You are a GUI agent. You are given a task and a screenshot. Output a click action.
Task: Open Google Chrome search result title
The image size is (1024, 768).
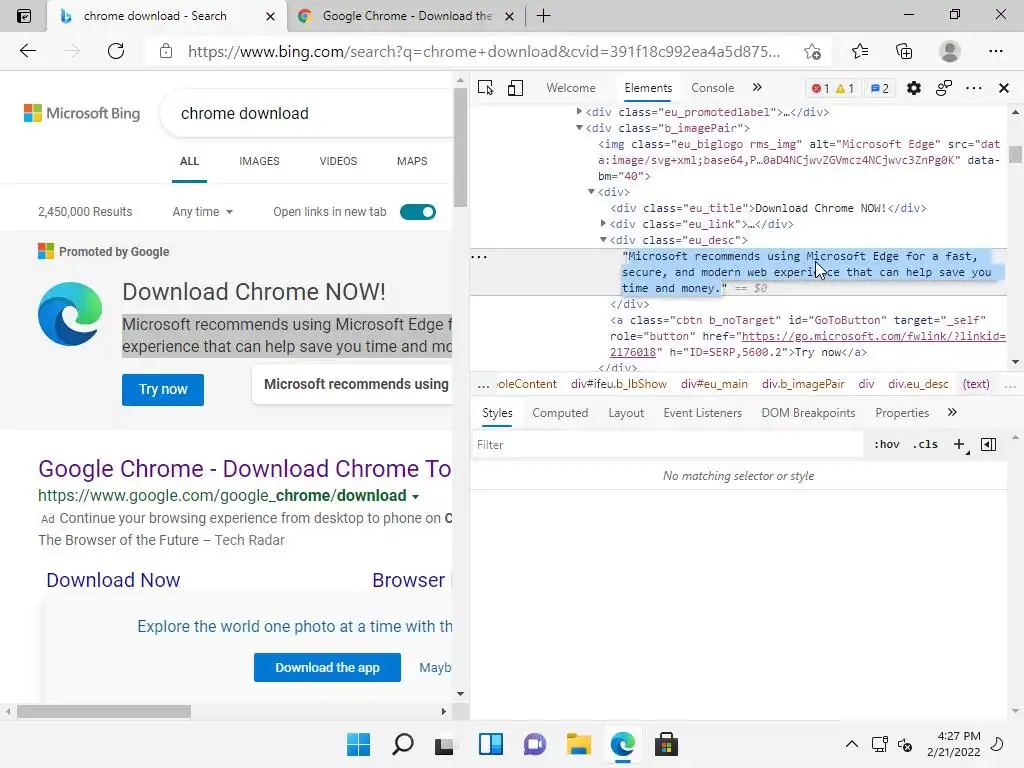click(244, 469)
